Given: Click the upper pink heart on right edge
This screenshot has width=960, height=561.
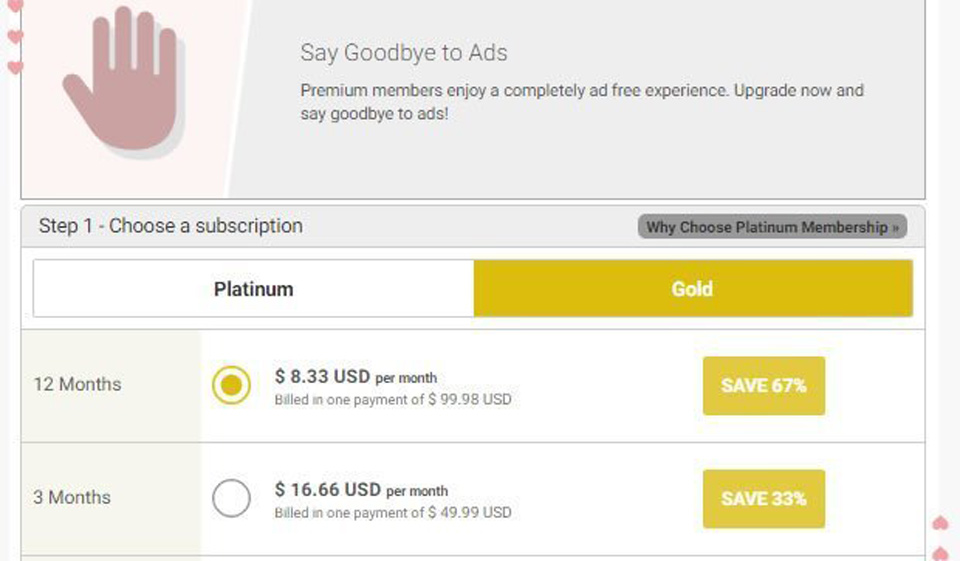Looking at the screenshot, I should (x=940, y=523).
